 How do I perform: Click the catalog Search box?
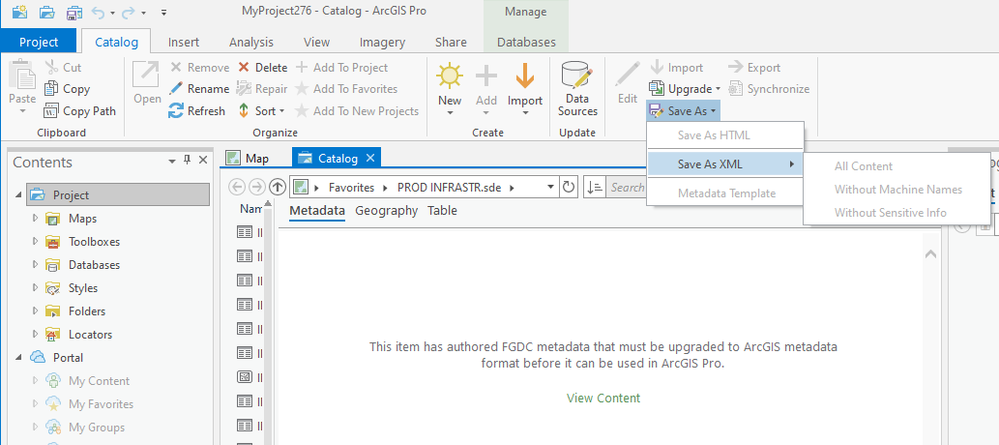point(626,187)
